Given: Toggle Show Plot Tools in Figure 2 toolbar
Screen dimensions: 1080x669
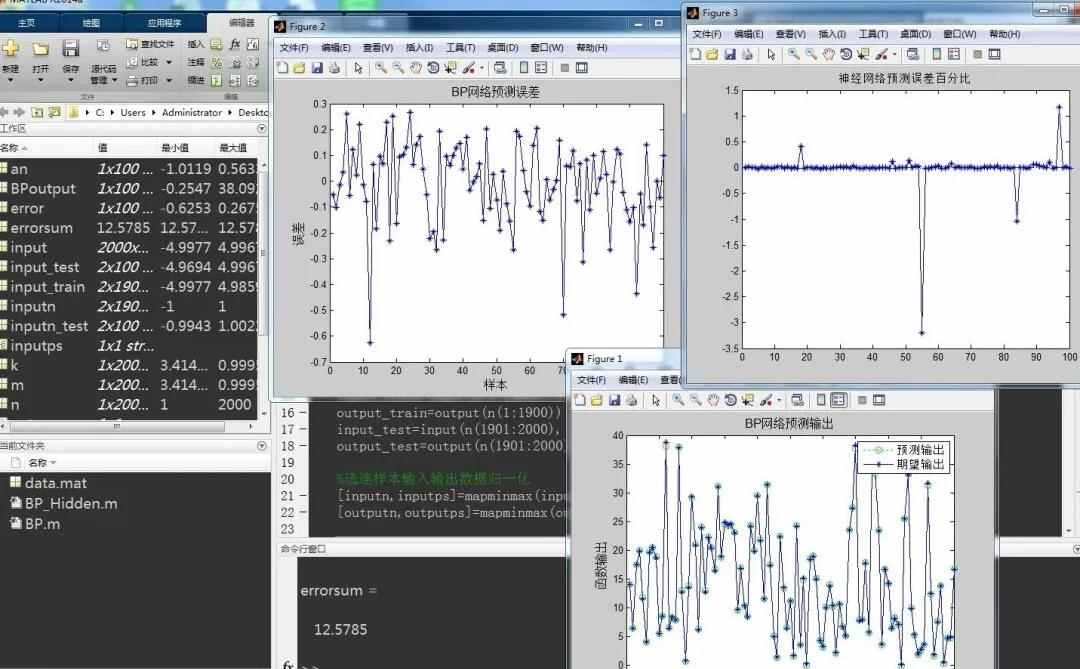Looking at the screenshot, I should pyautogui.click(x=582, y=68).
